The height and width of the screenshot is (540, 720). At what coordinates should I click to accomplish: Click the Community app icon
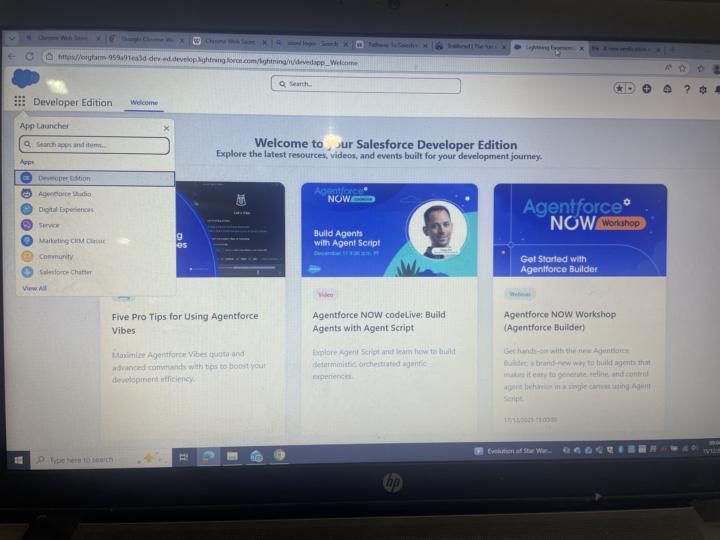(x=27, y=256)
